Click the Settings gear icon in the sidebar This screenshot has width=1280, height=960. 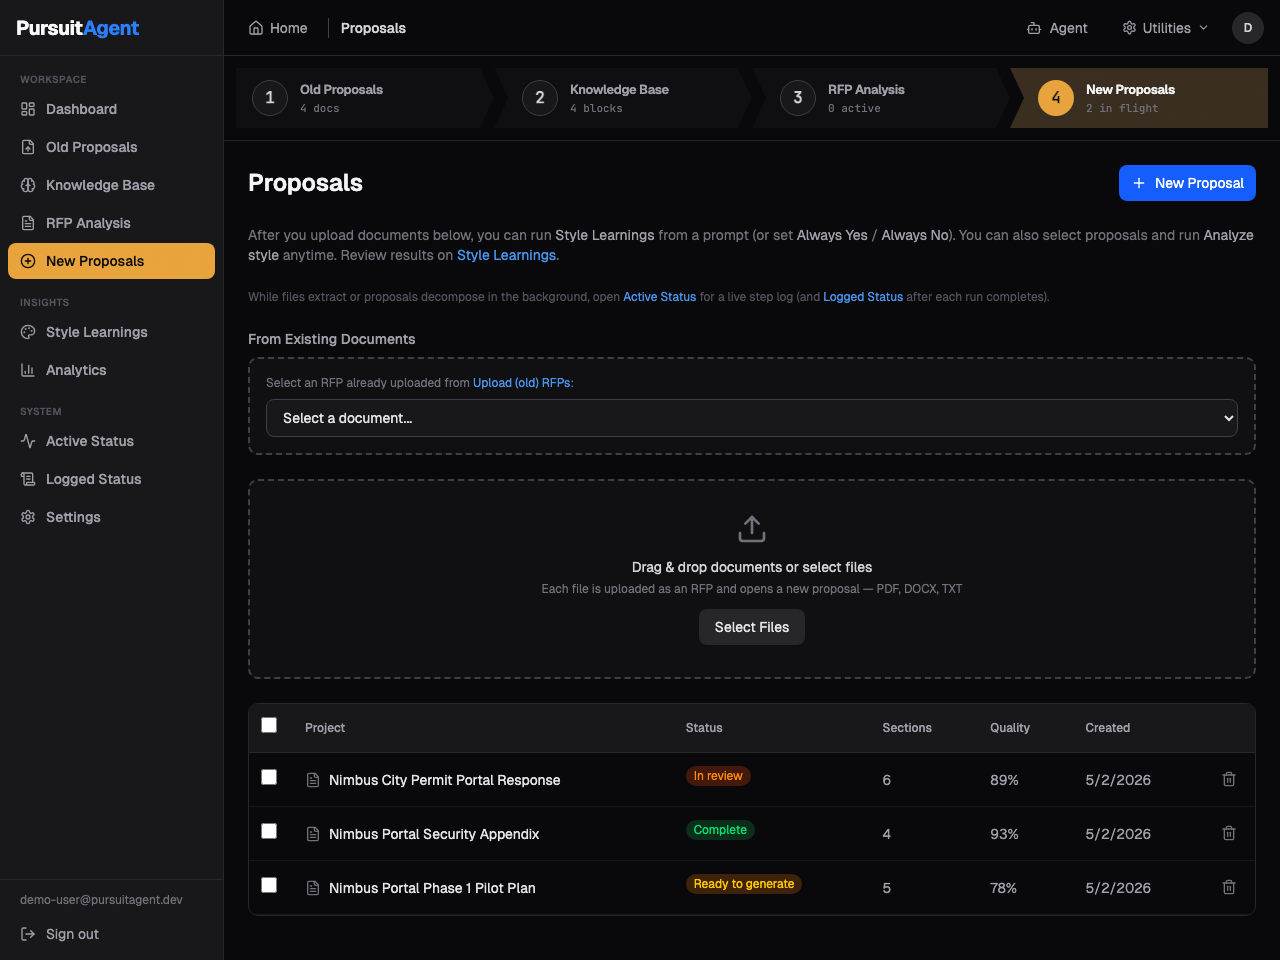28,517
